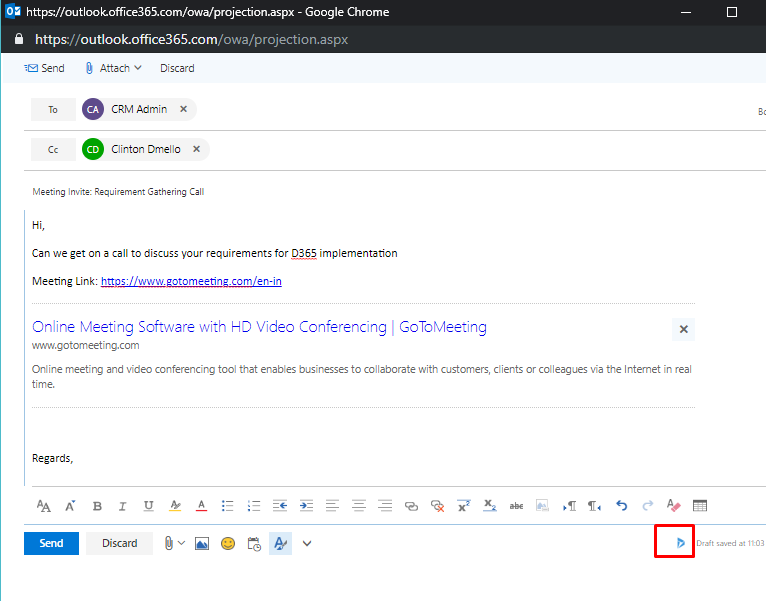The height and width of the screenshot is (601, 766).
Task: Click the www.gotomeeting.com preview domain text
Action: click(x=85, y=345)
